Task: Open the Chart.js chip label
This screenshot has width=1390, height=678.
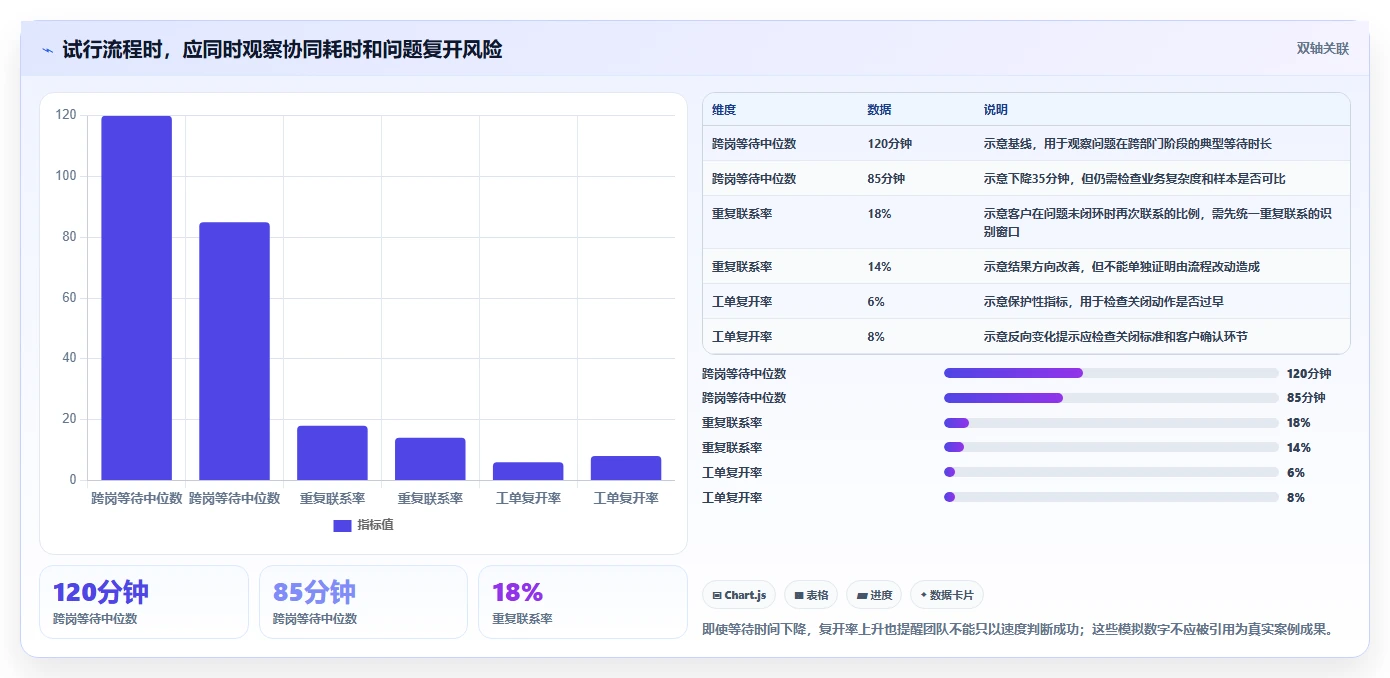Action: pos(746,595)
